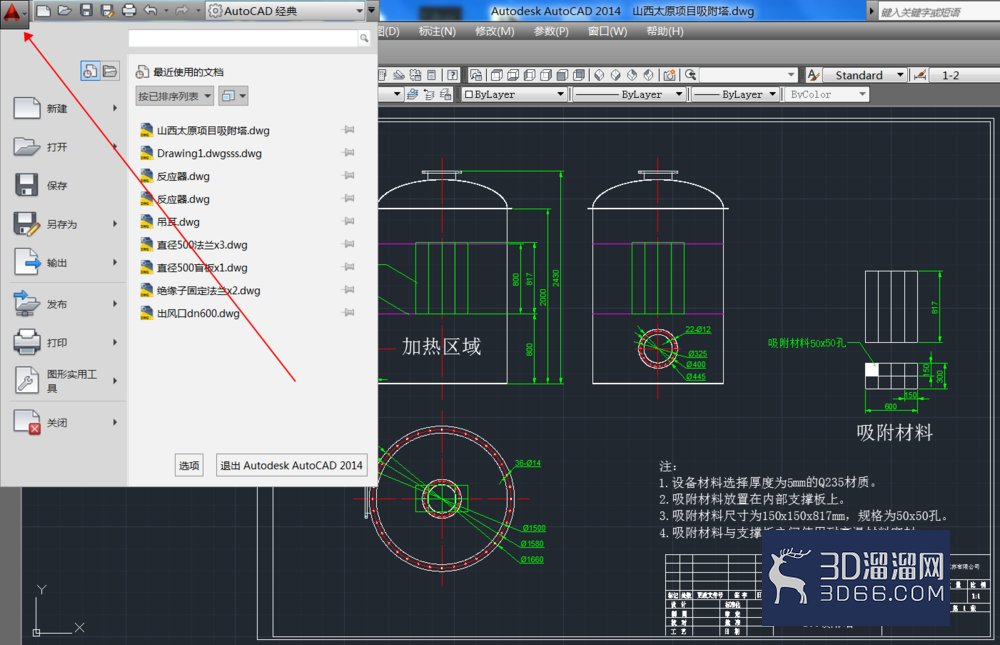Pin Drawing1.dwgsss.dwg to the recent list

coord(349,152)
